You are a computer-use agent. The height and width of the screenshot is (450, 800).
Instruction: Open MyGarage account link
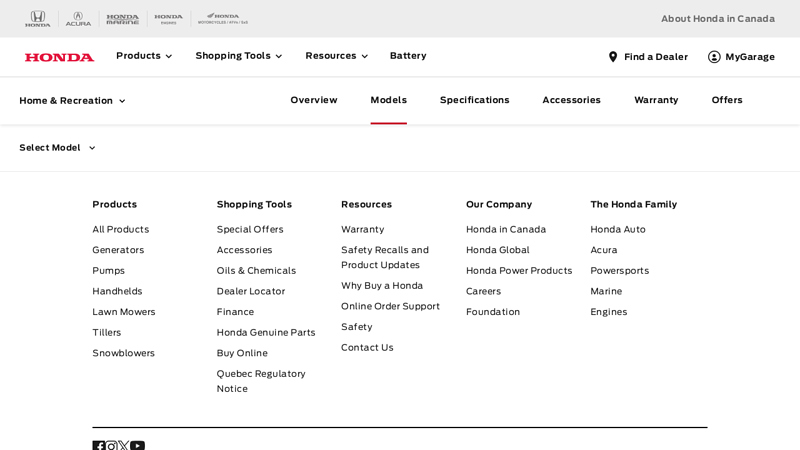click(x=741, y=57)
